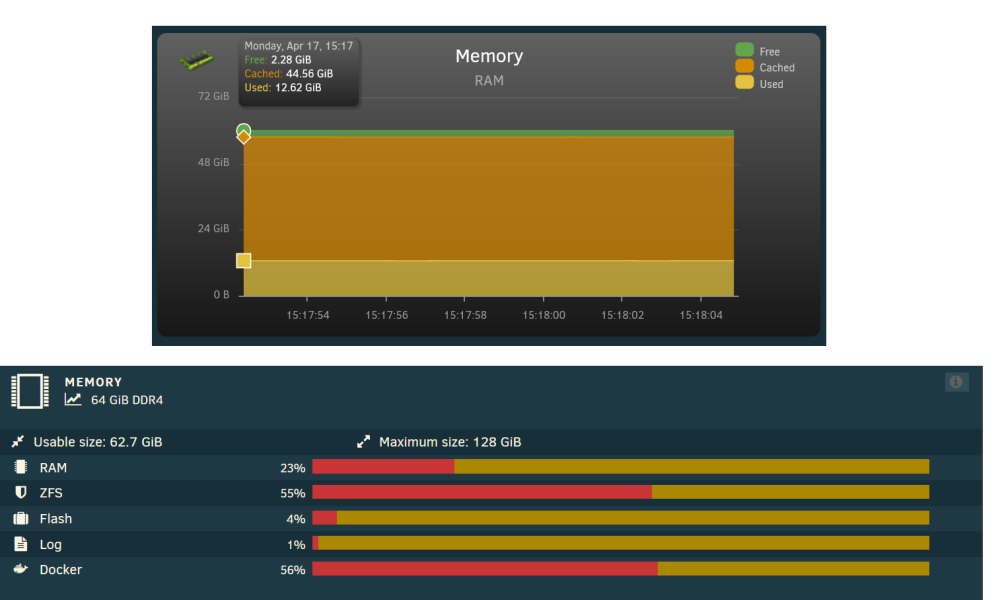This screenshot has width=1000, height=600.
Task: Click the ZFS shield icon
Action: 20,492
